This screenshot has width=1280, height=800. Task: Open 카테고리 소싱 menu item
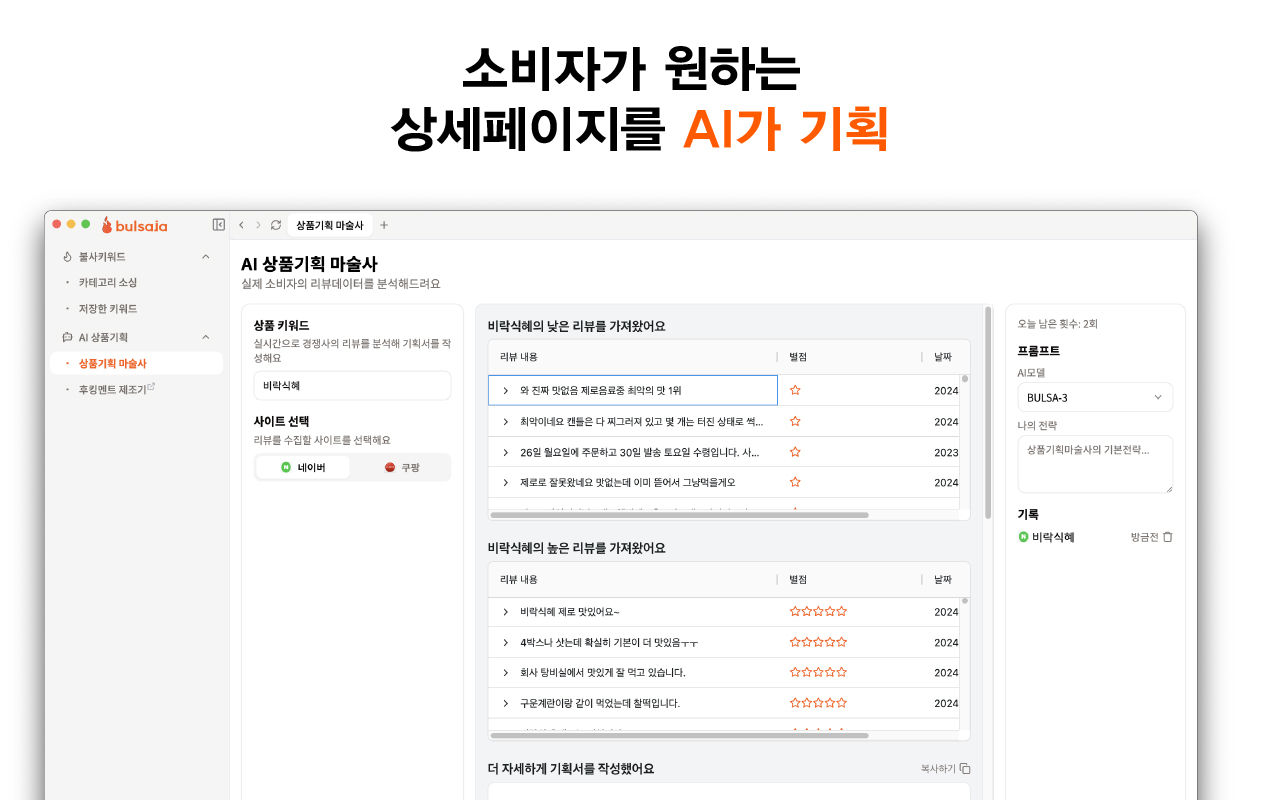tap(108, 283)
